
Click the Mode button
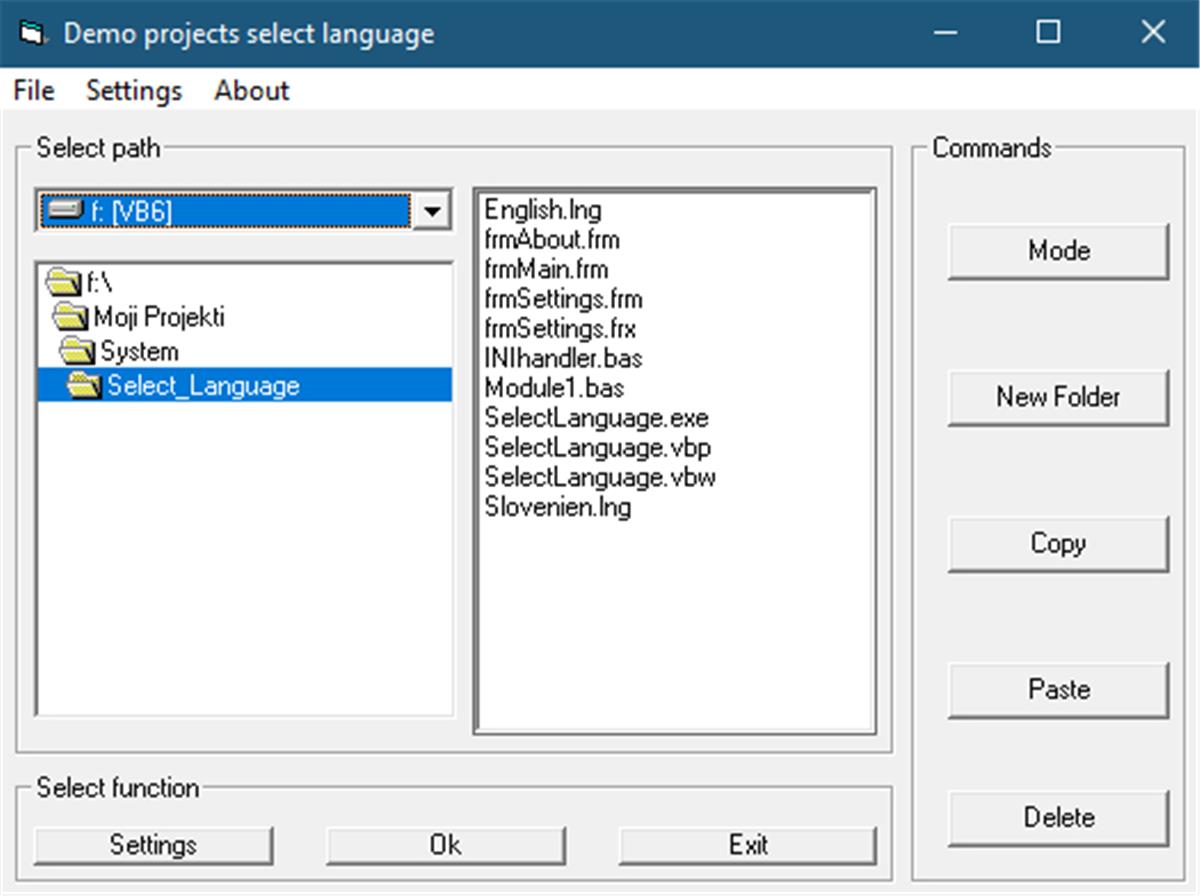(x=1058, y=251)
